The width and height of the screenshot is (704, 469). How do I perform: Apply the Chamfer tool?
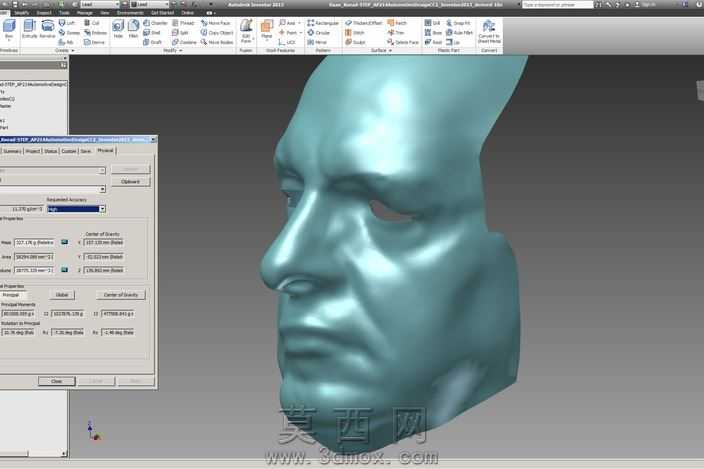pyautogui.click(x=155, y=23)
